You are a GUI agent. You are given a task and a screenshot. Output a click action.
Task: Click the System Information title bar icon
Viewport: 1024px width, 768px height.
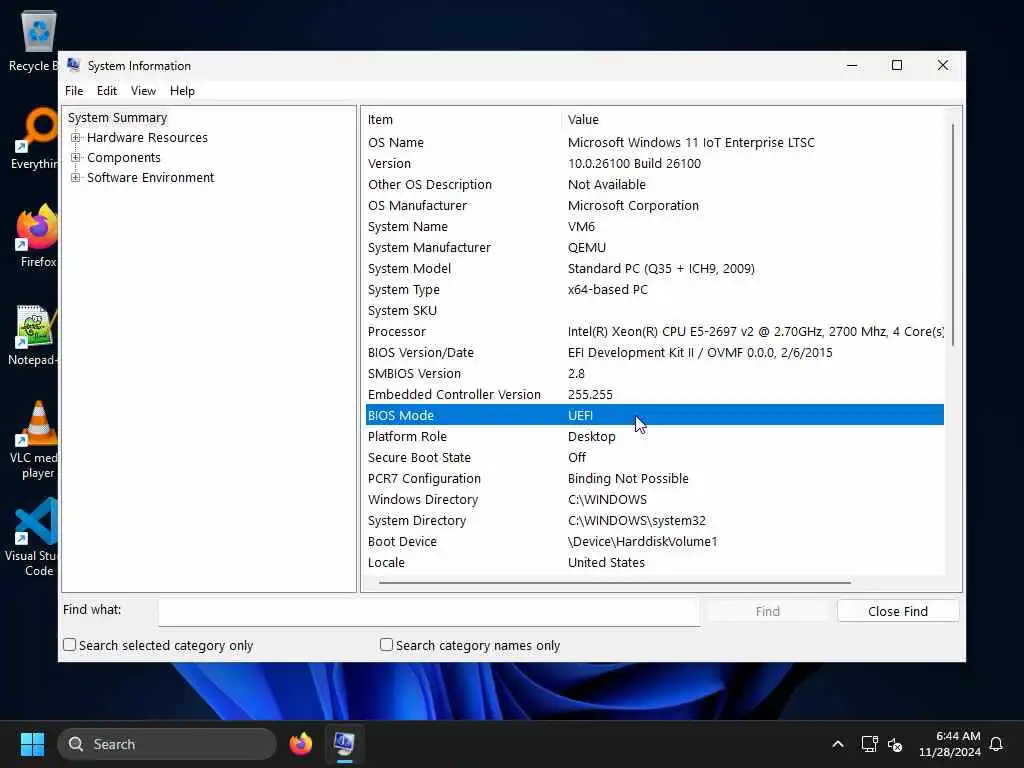74,65
